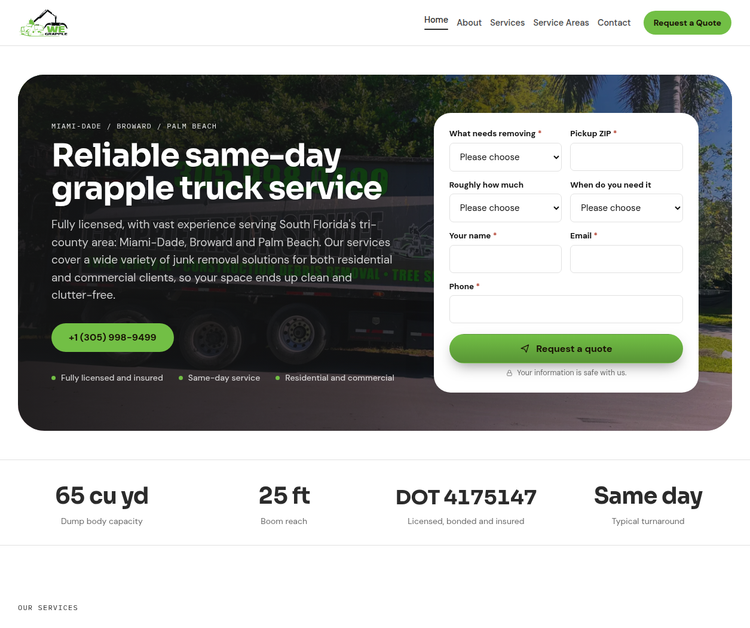Click Typical turnaround label
The image size is (750, 628).
(648, 521)
